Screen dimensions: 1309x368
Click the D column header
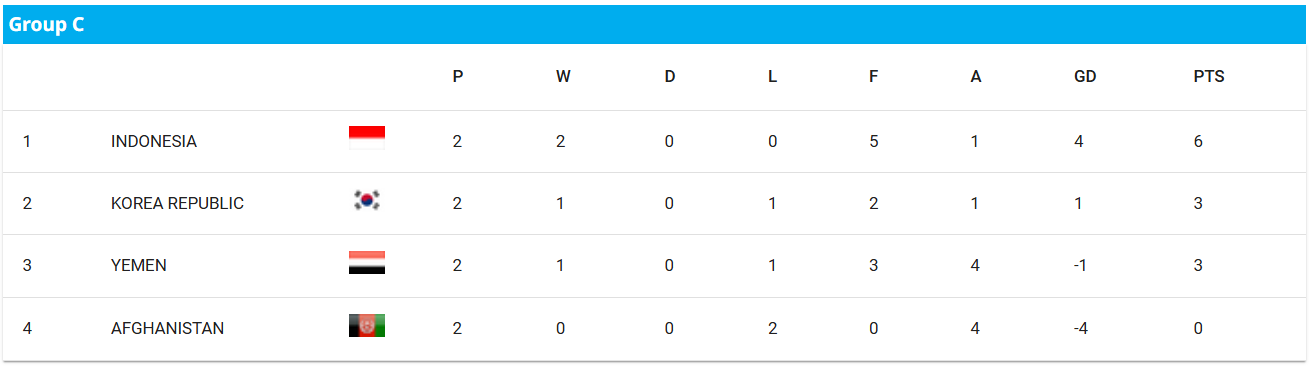670,77
